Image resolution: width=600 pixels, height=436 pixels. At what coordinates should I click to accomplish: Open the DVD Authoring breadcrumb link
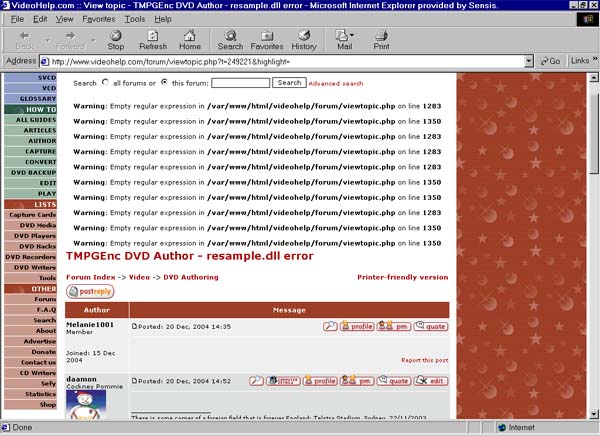click(191, 277)
